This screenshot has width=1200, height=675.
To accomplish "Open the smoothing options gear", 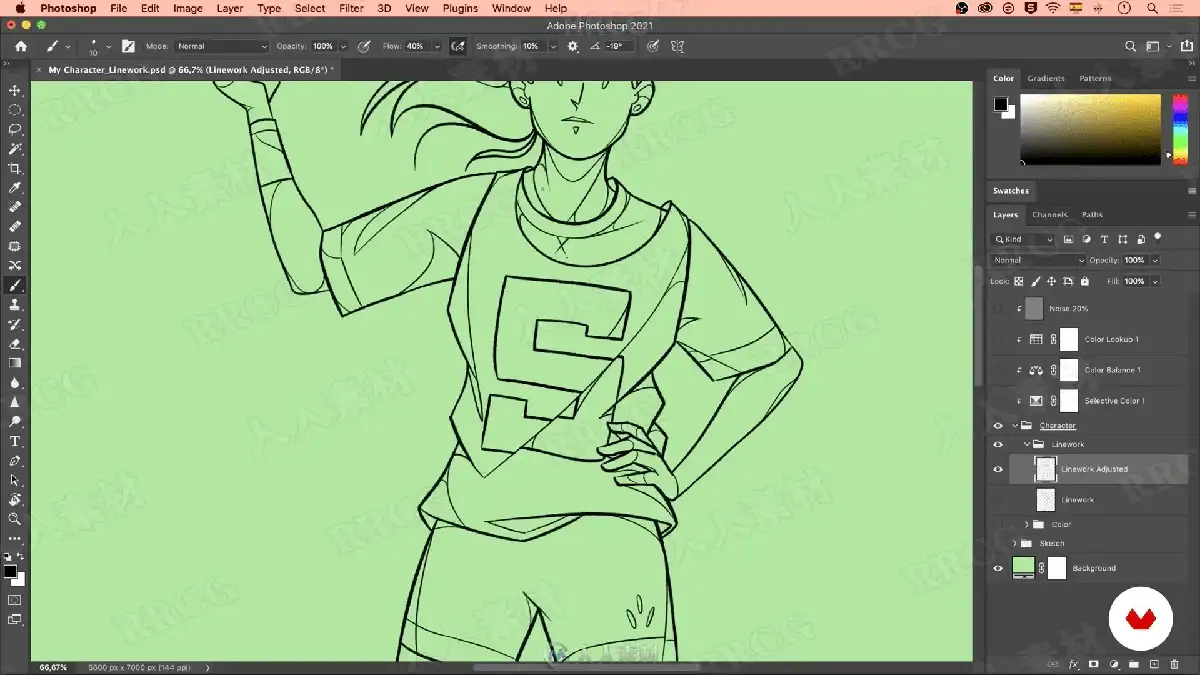I will click(573, 46).
